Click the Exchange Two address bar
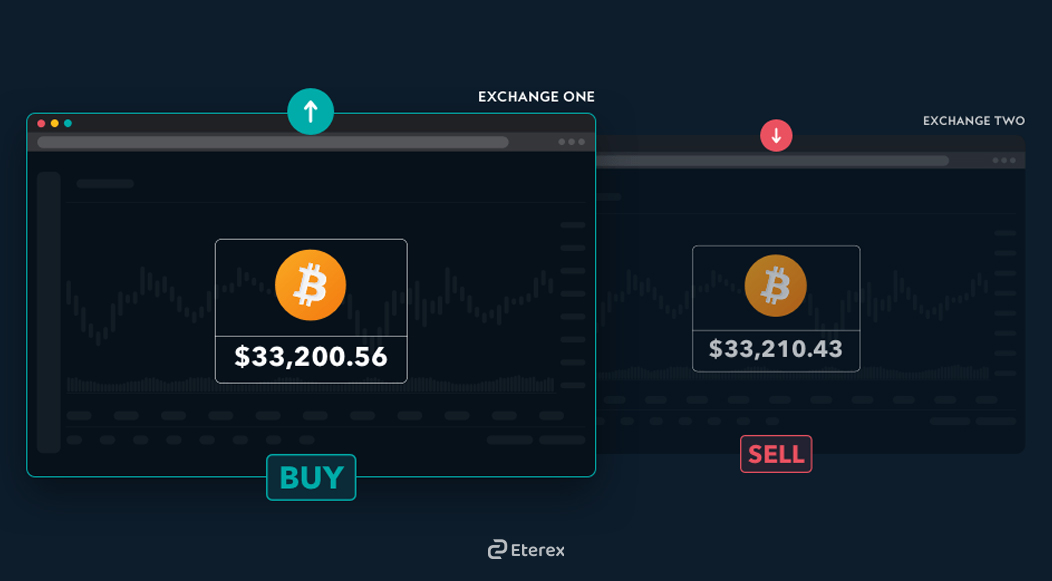 click(772, 160)
